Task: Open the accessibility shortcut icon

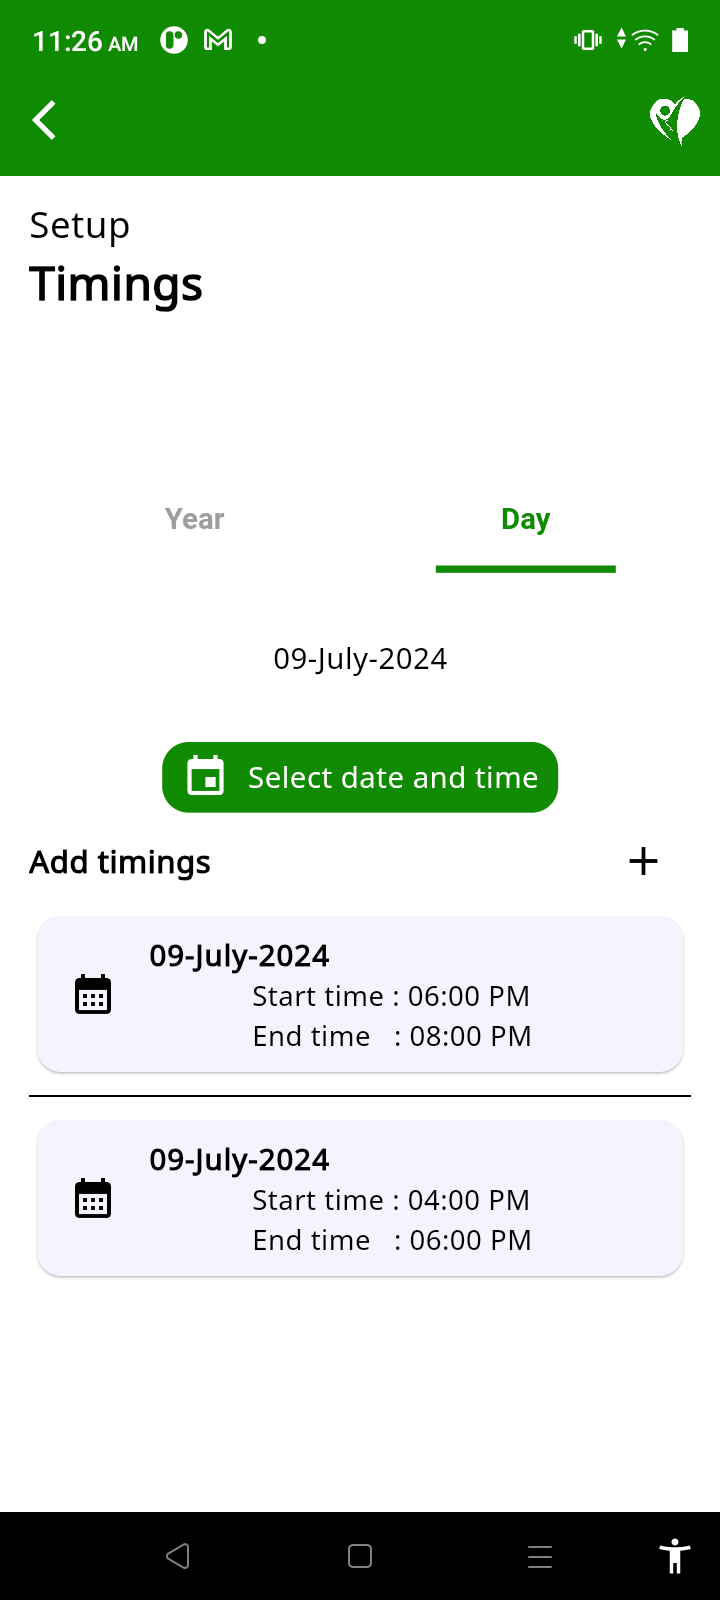Action: point(675,1556)
